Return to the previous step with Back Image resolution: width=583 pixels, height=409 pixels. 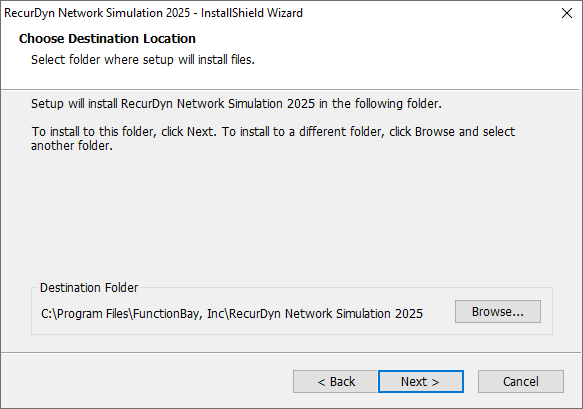pos(335,381)
